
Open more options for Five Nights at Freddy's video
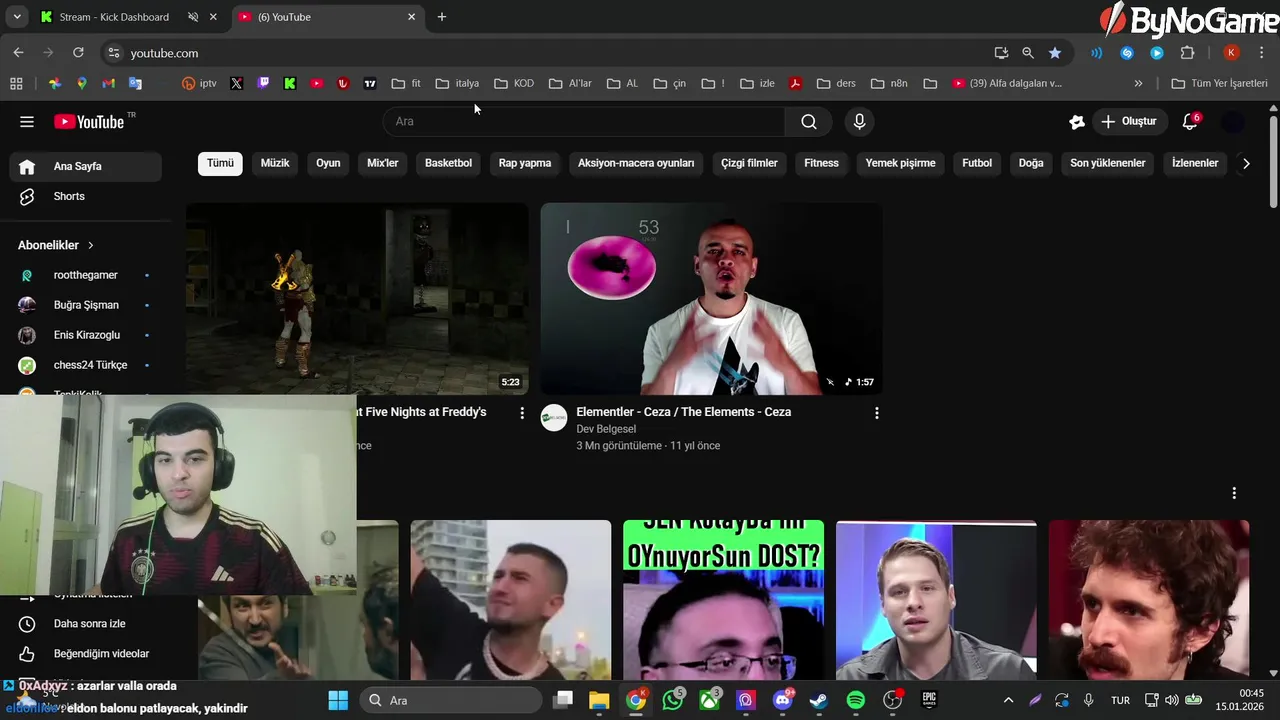coord(521,413)
